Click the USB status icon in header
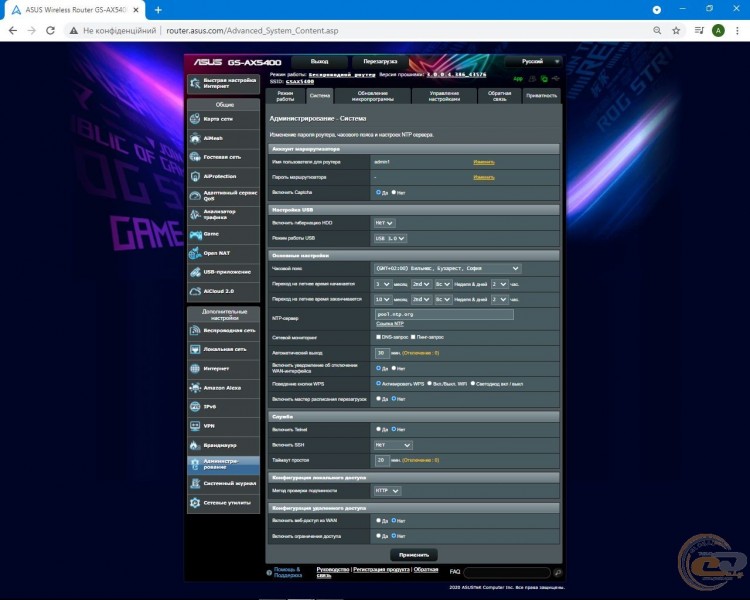Viewport: 750px width, 600px height. tap(555, 78)
